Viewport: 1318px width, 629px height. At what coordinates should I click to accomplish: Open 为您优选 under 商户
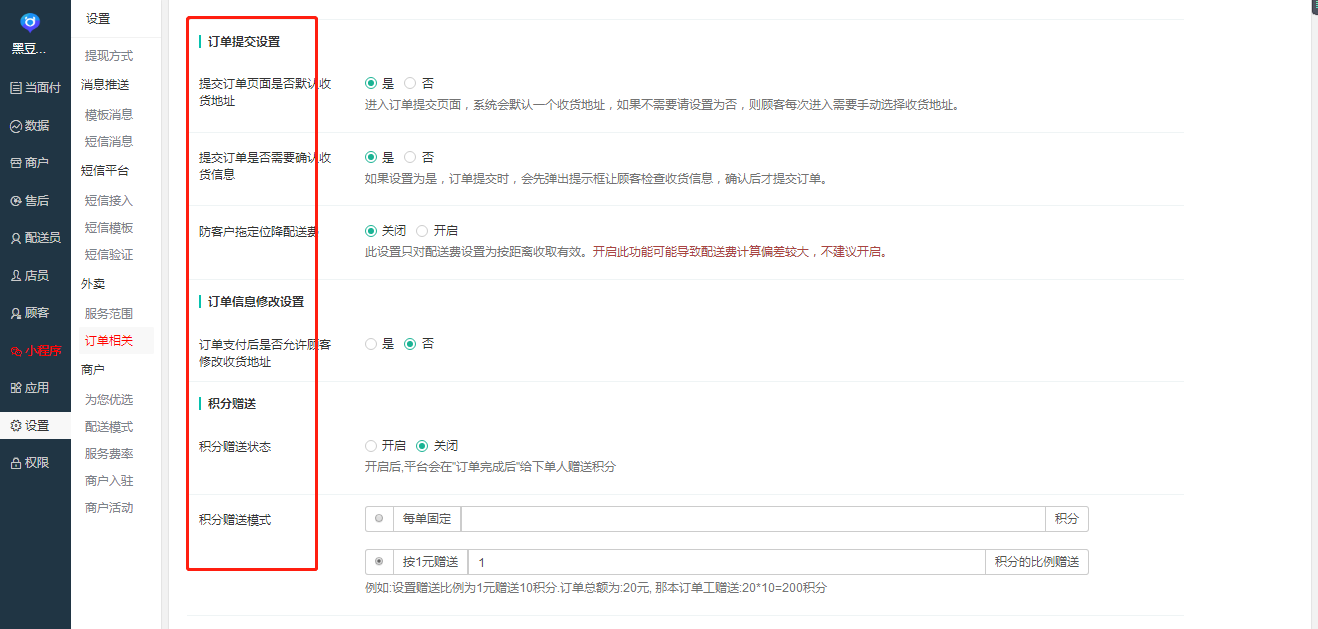(109, 400)
